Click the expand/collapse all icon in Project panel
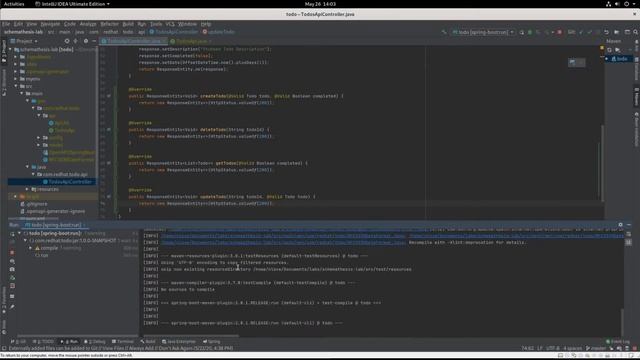 [76, 41]
